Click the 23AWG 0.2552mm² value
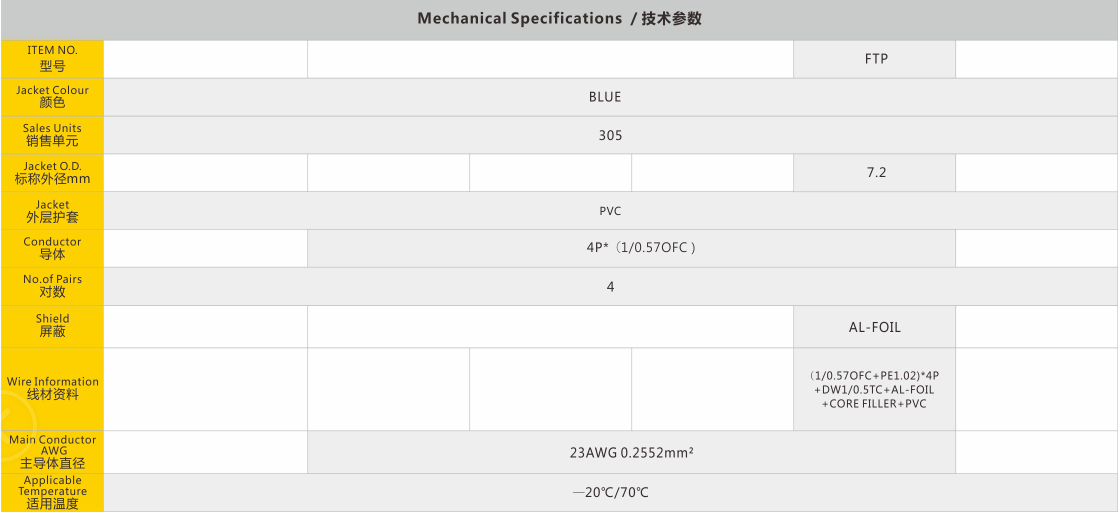The width and height of the screenshot is (1118, 514). coord(631,452)
